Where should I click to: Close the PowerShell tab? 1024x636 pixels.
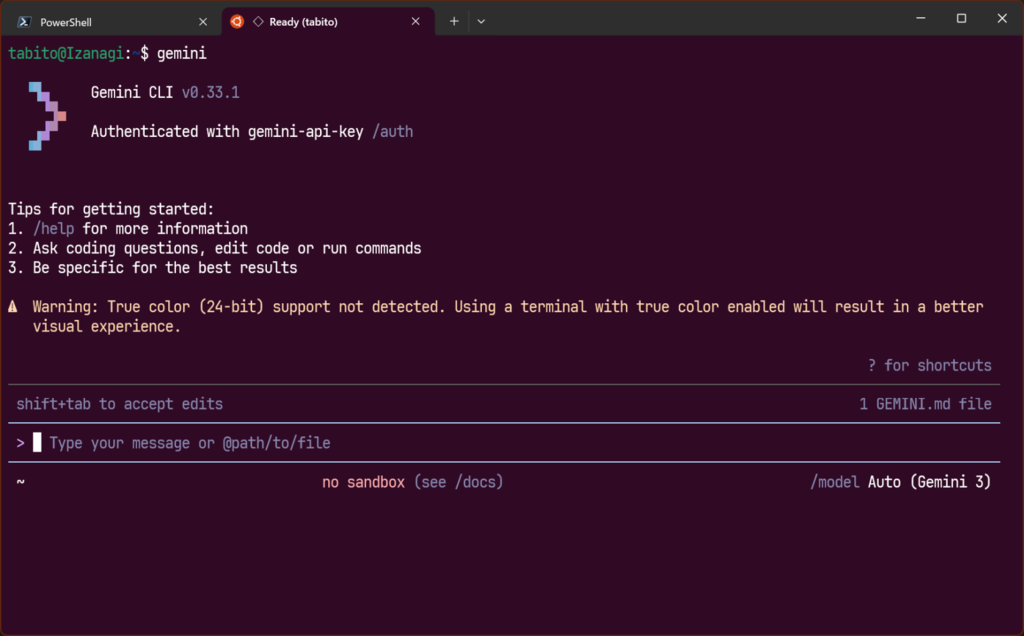tap(203, 22)
